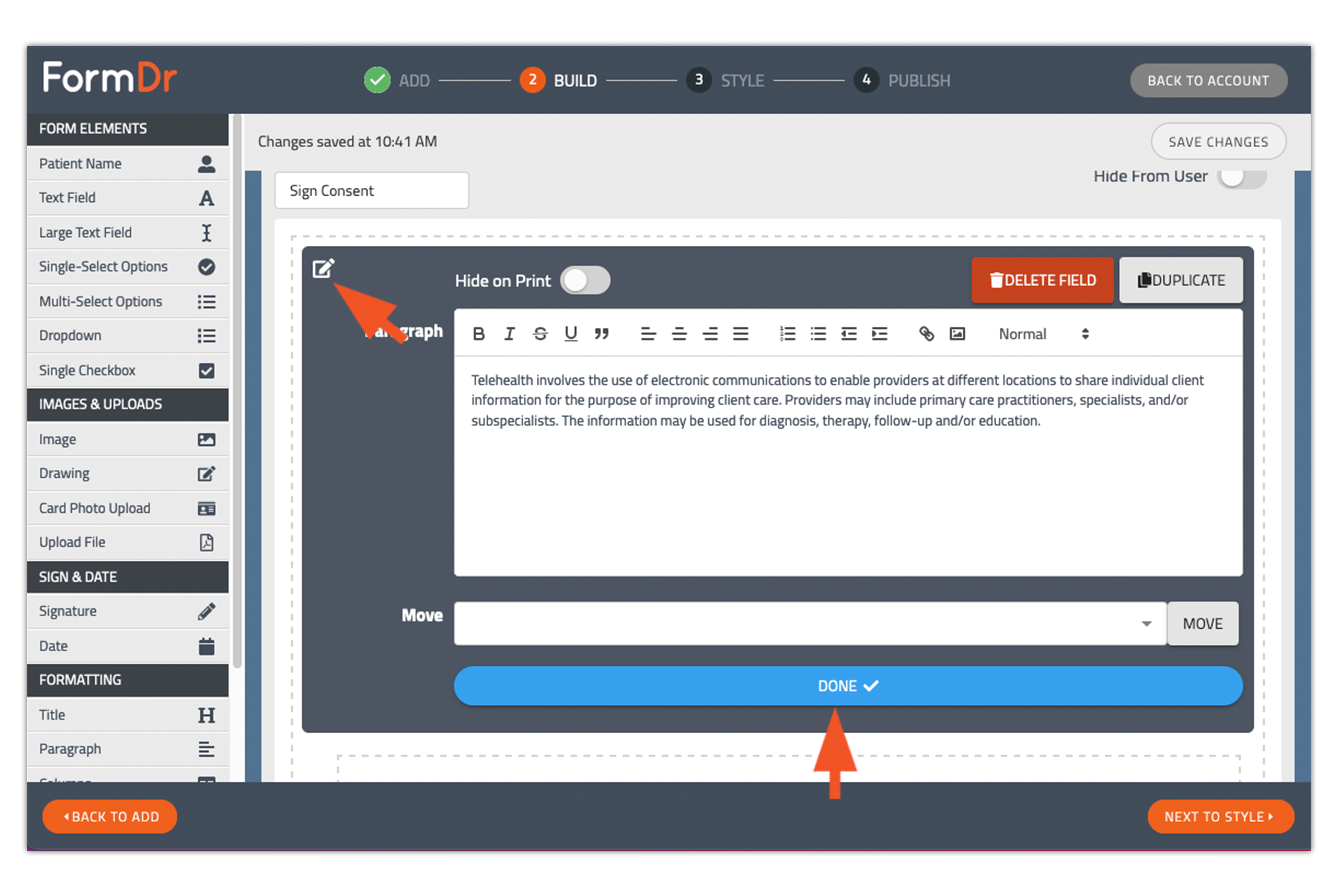Click NEXT TO STYLE
This screenshot has width=1323, height=887.
(1221, 817)
